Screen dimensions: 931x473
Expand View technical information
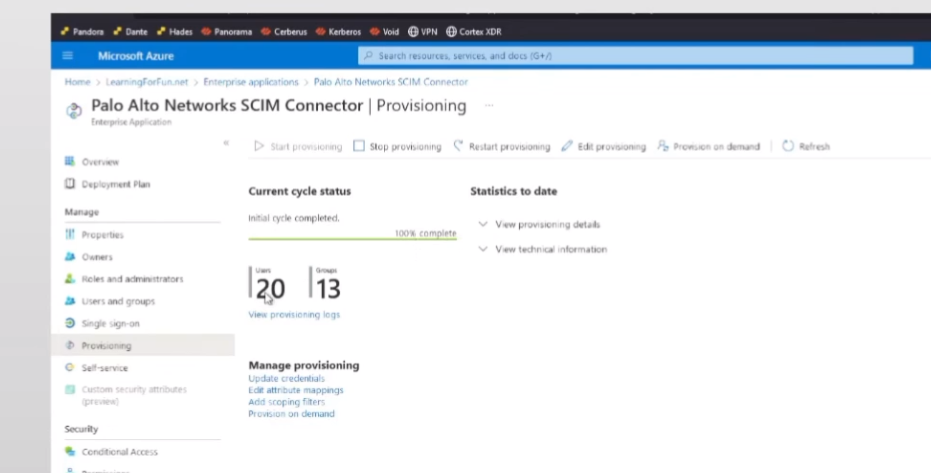click(543, 249)
